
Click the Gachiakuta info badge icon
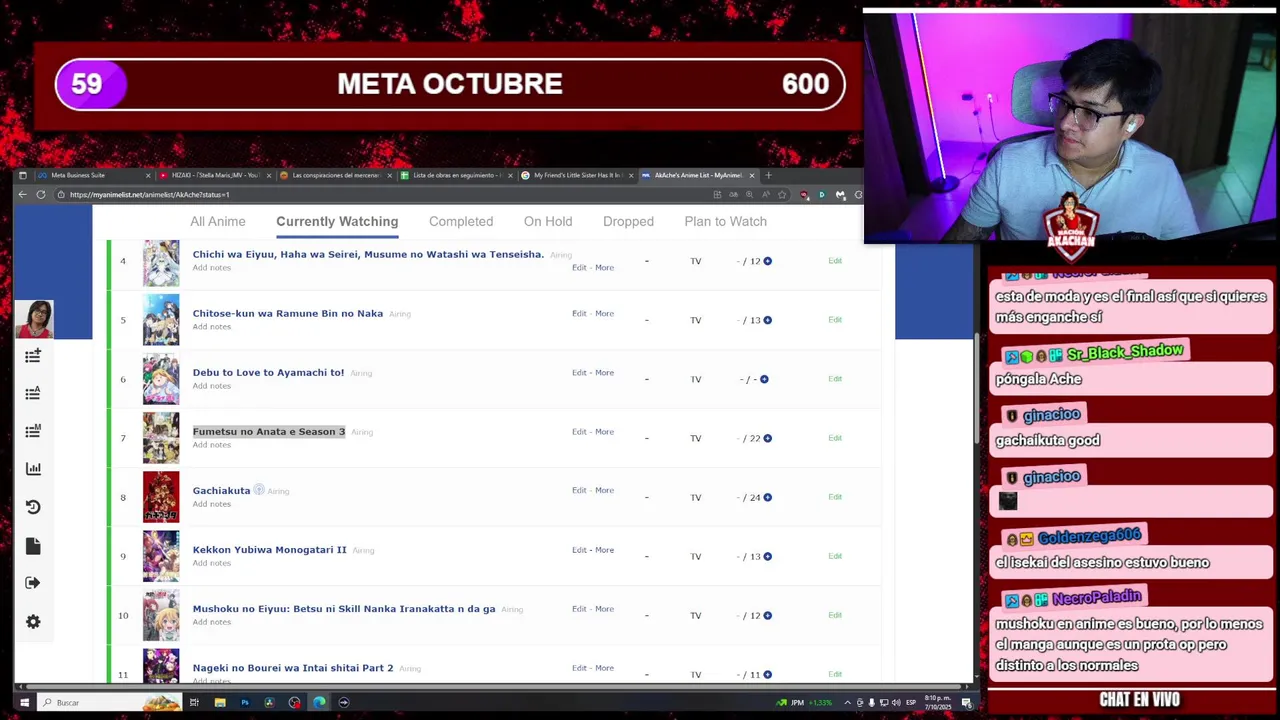[259, 490]
